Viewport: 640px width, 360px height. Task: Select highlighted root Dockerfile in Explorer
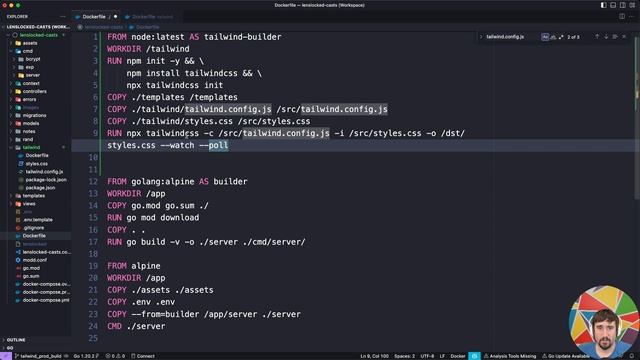pyautogui.click(x=34, y=236)
